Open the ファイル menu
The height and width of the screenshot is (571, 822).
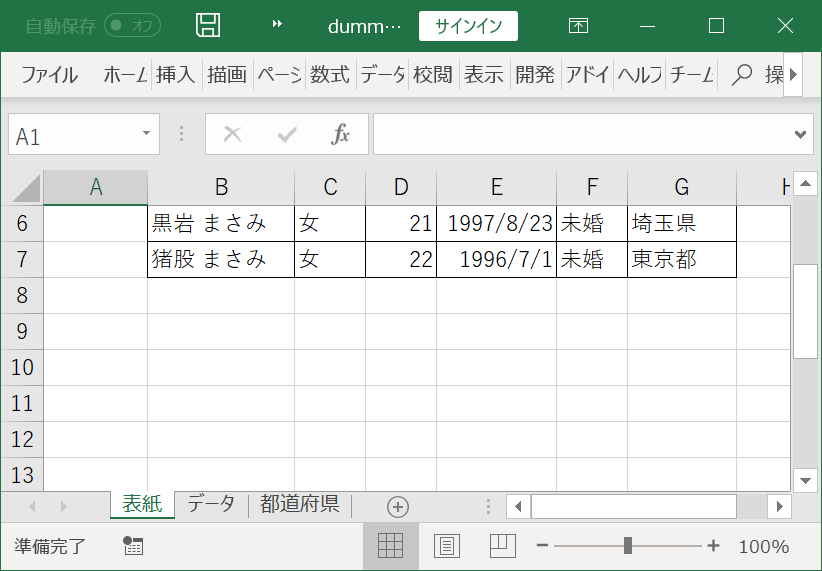click(x=49, y=75)
